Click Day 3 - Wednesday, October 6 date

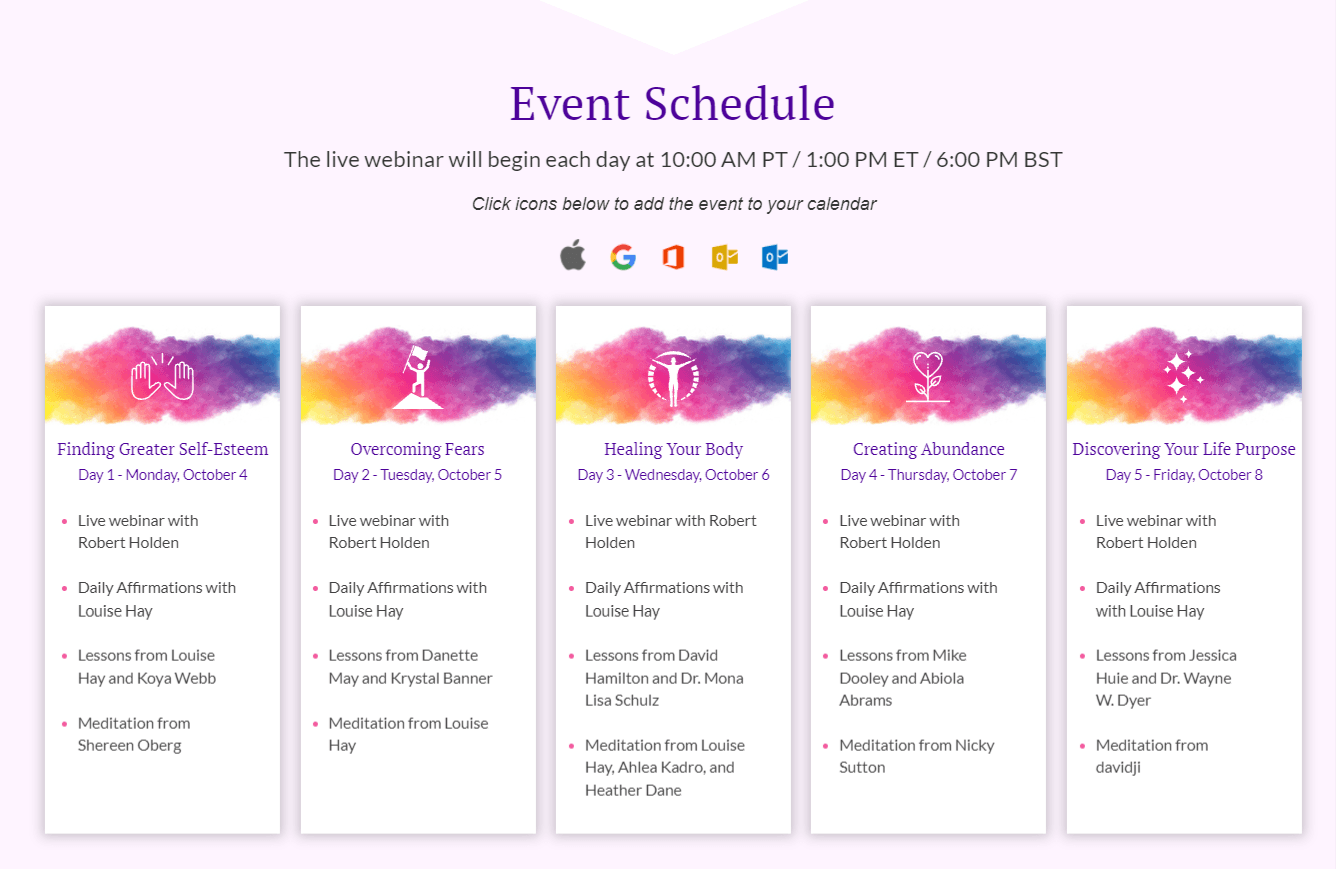[x=673, y=475]
